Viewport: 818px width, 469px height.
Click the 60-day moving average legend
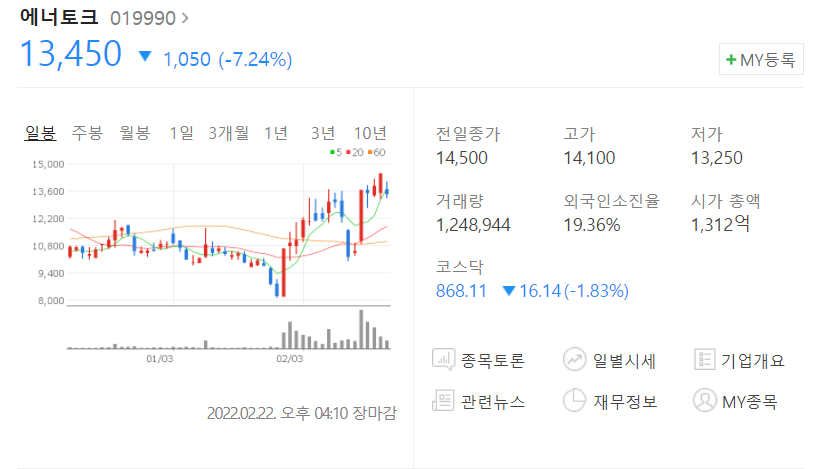tap(377, 152)
